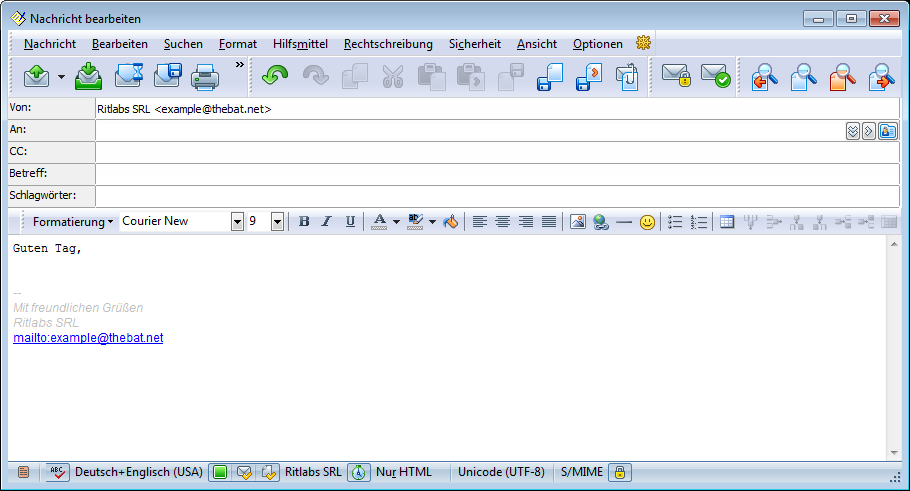Click the yellow star icon in menu bar
The width and height of the screenshot is (910, 491).
click(643, 42)
